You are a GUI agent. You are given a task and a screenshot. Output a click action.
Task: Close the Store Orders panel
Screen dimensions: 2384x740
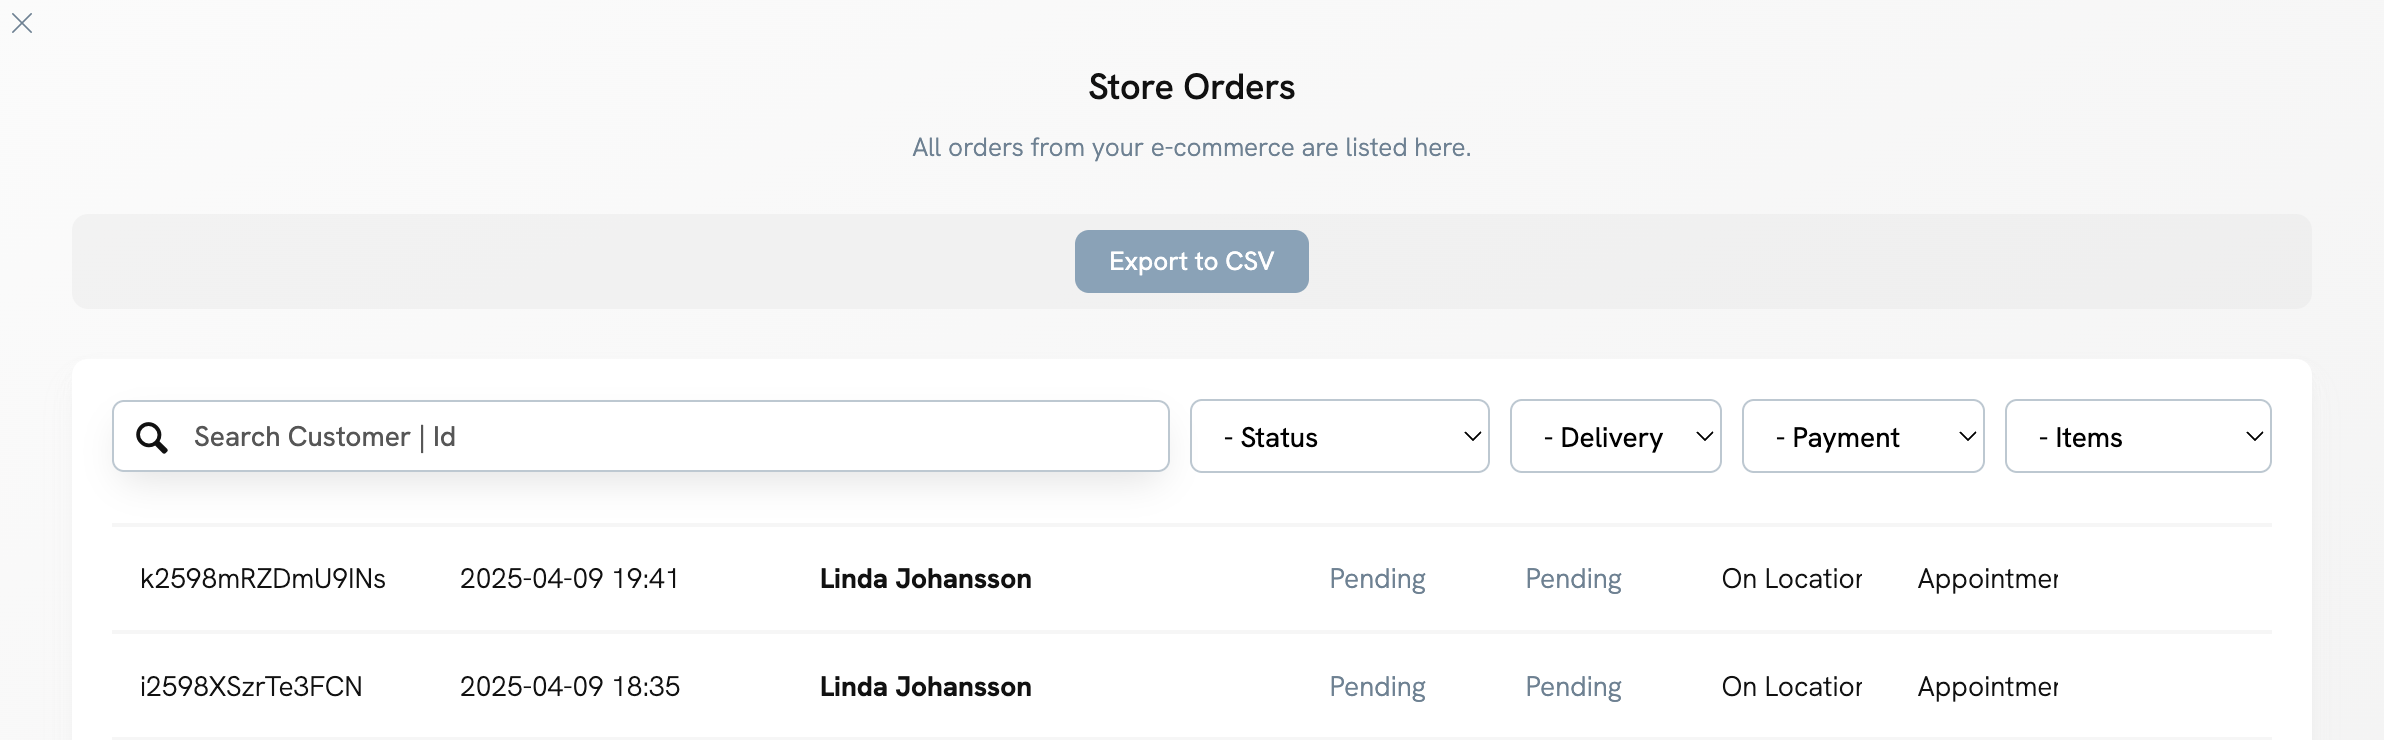click(22, 23)
